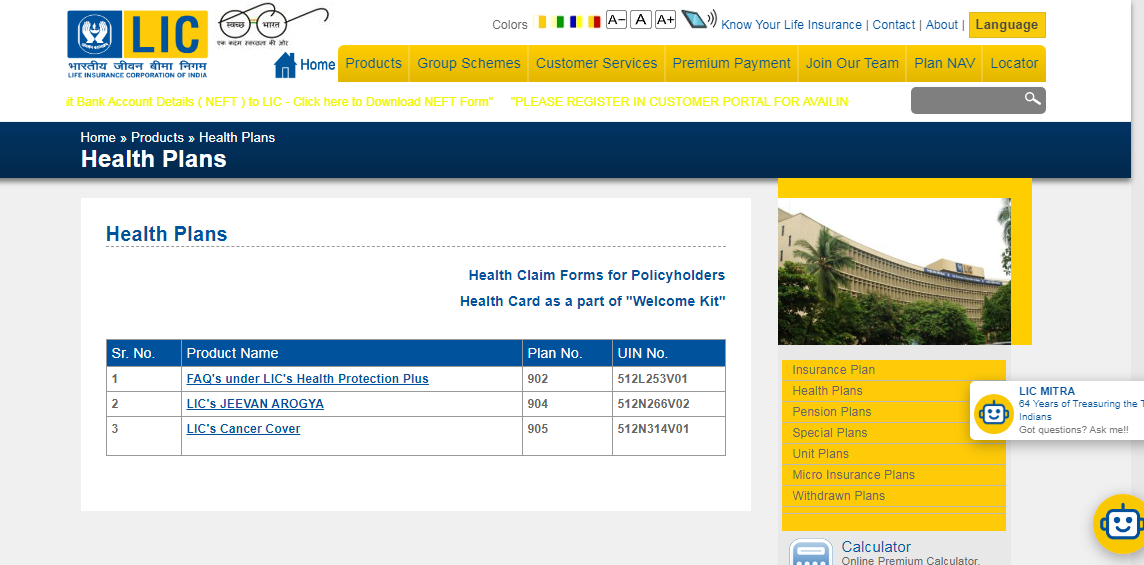Select the red color theme swatch
The image size is (1144, 565).
[593, 22]
